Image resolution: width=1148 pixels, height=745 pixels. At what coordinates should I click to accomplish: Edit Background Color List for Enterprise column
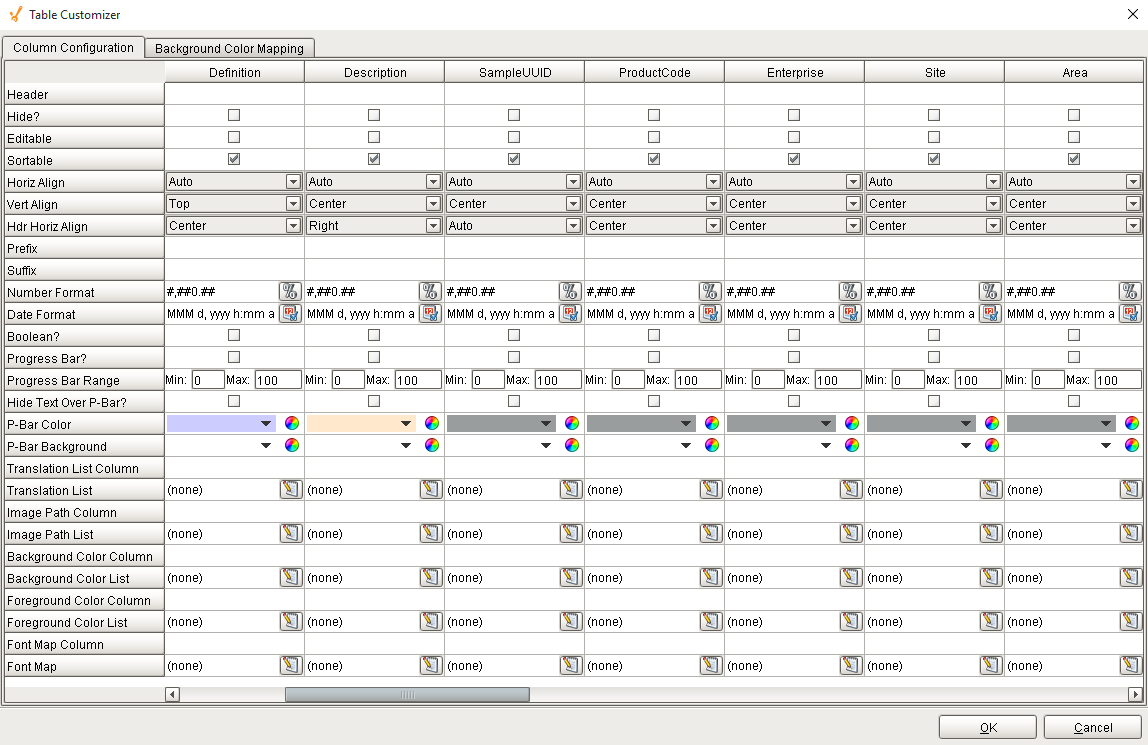[x=850, y=578]
